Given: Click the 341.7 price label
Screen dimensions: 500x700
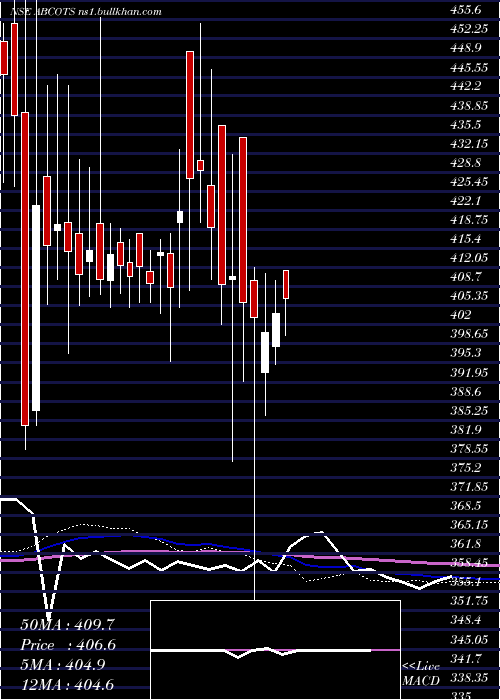Looking at the screenshot, I should (465, 658).
